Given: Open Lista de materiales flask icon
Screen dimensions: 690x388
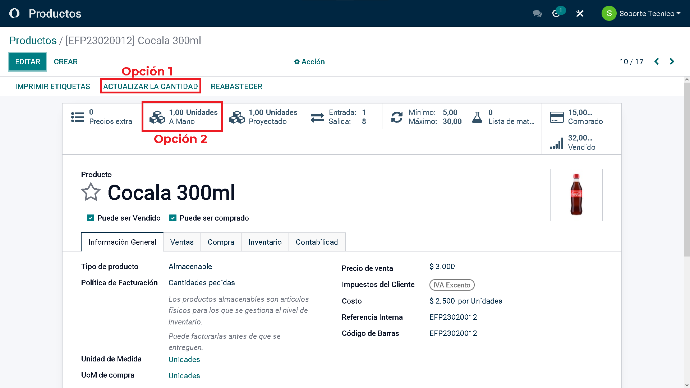Looking at the screenshot, I should coord(477,117).
